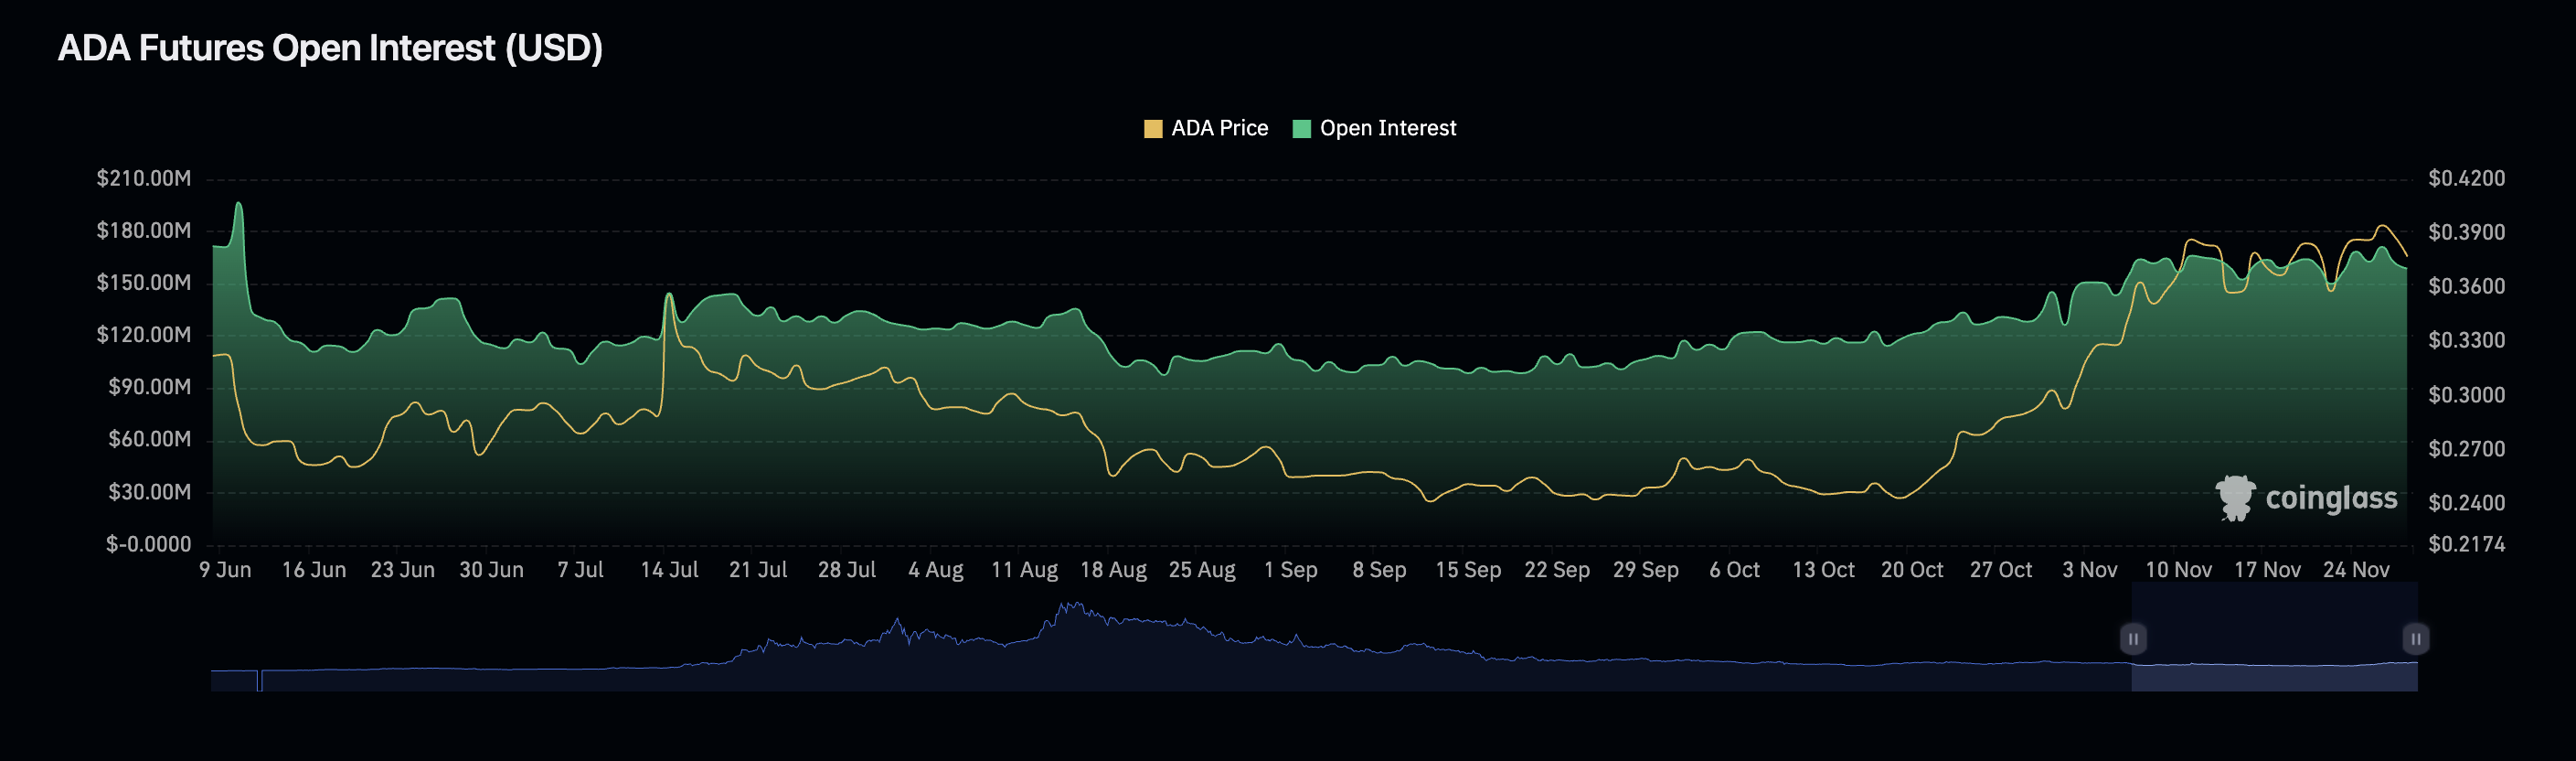Click the 1 Sep date label
This screenshot has width=2576, height=761.
pyautogui.click(x=1291, y=570)
